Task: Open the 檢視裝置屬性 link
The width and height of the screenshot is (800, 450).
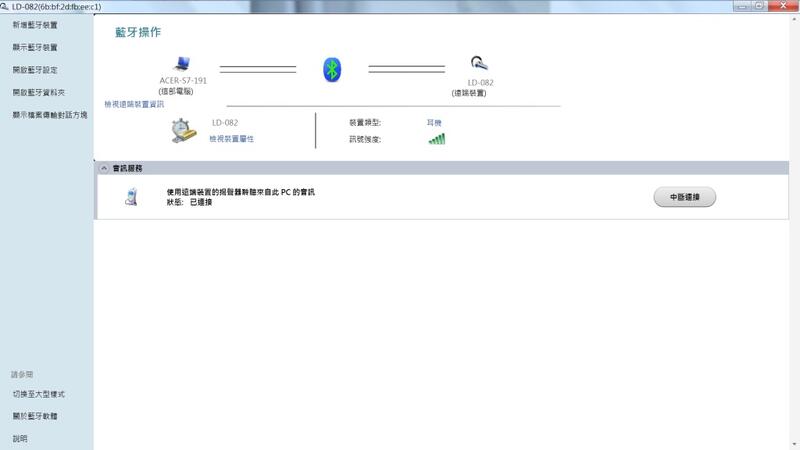Action: [231, 139]
